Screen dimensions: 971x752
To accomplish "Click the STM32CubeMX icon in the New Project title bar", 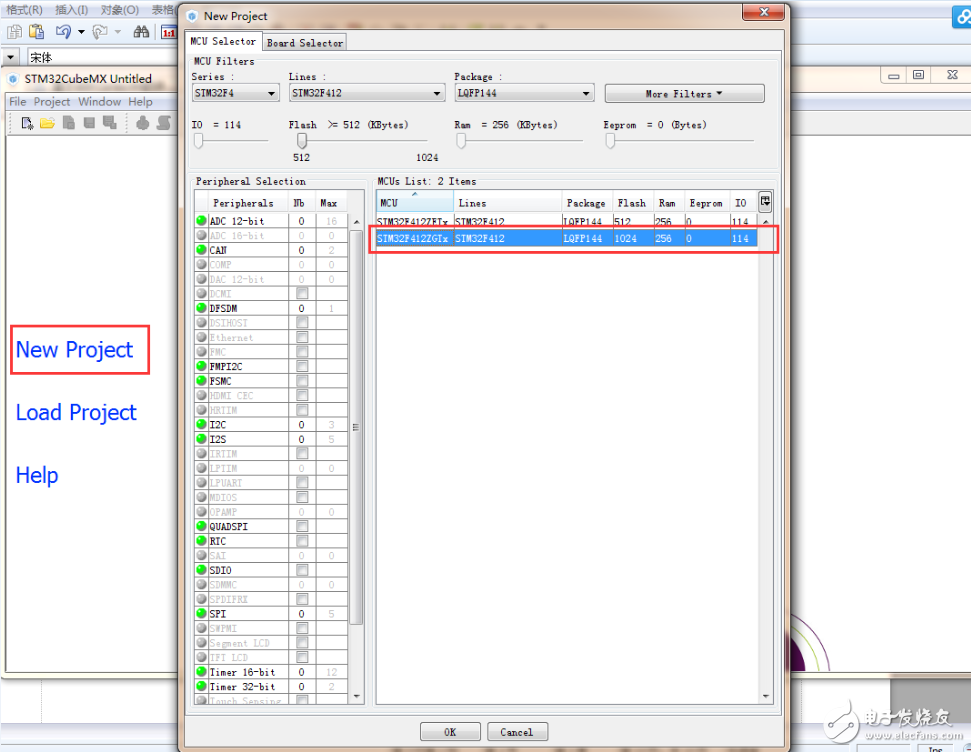I will 192,16.
